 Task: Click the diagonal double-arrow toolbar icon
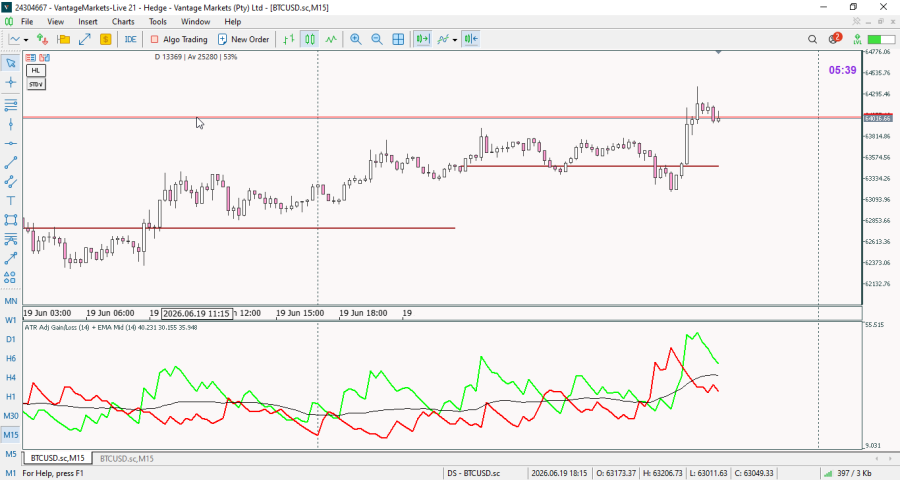[84, 39]
